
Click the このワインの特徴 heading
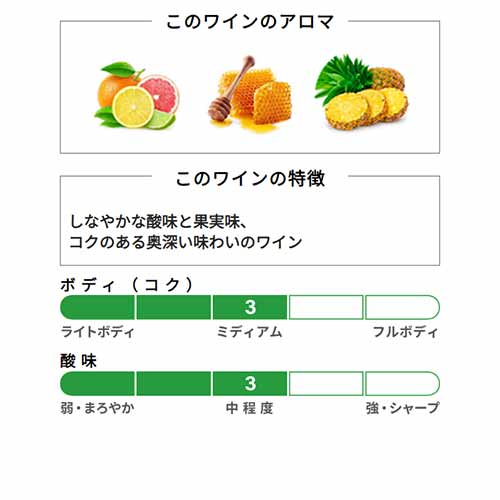tap(250, 178)
